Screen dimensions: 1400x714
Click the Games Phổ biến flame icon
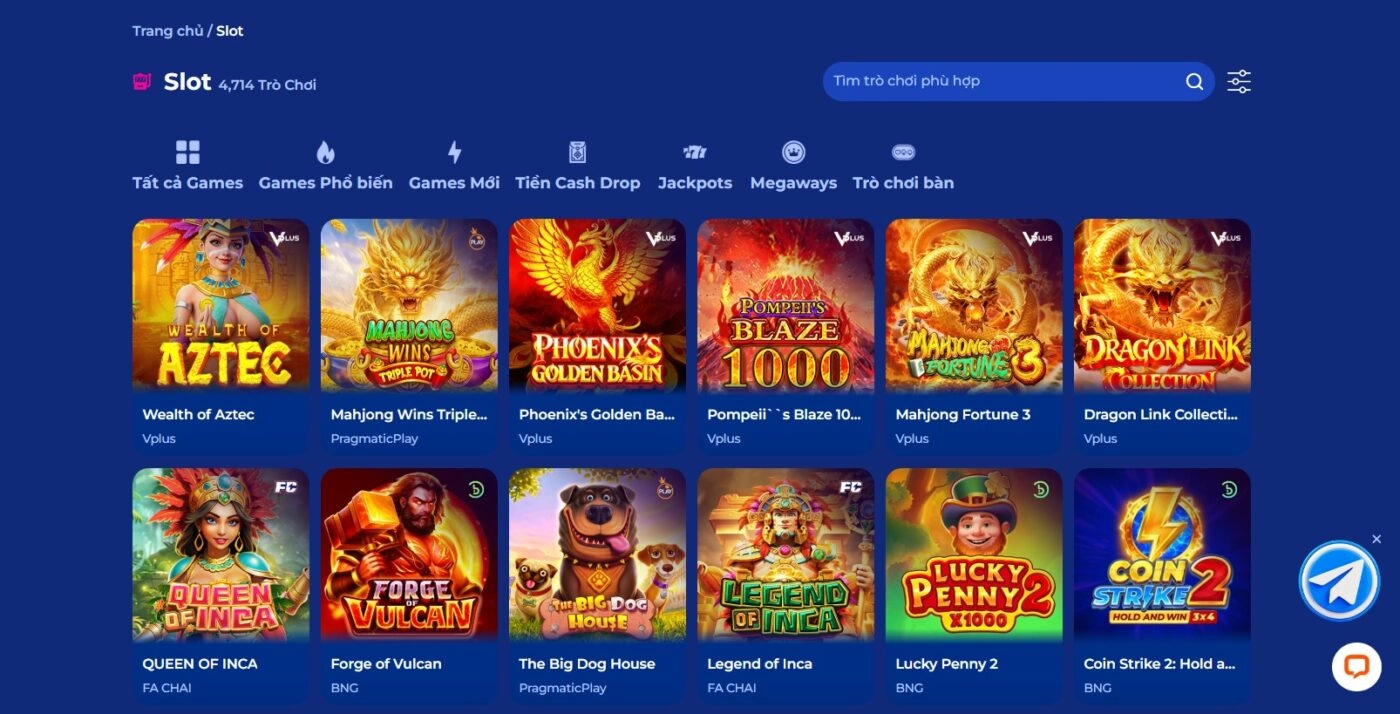click(x=325, y=152)
